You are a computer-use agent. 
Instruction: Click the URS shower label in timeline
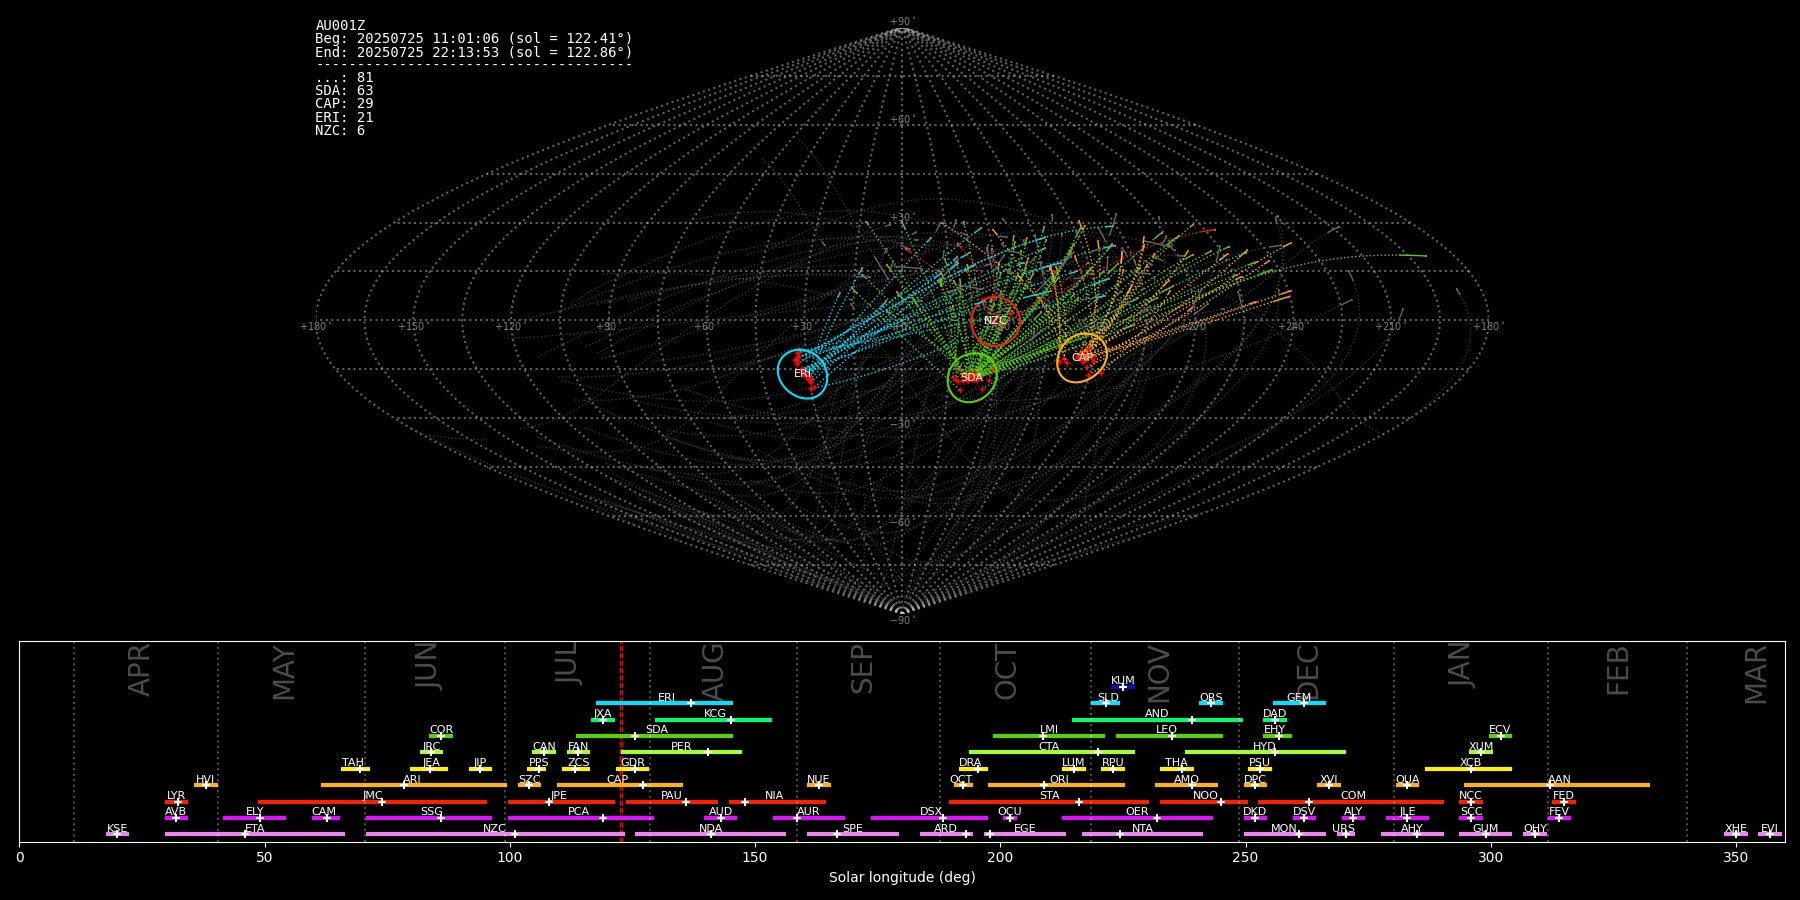[x=1343, y=829]
